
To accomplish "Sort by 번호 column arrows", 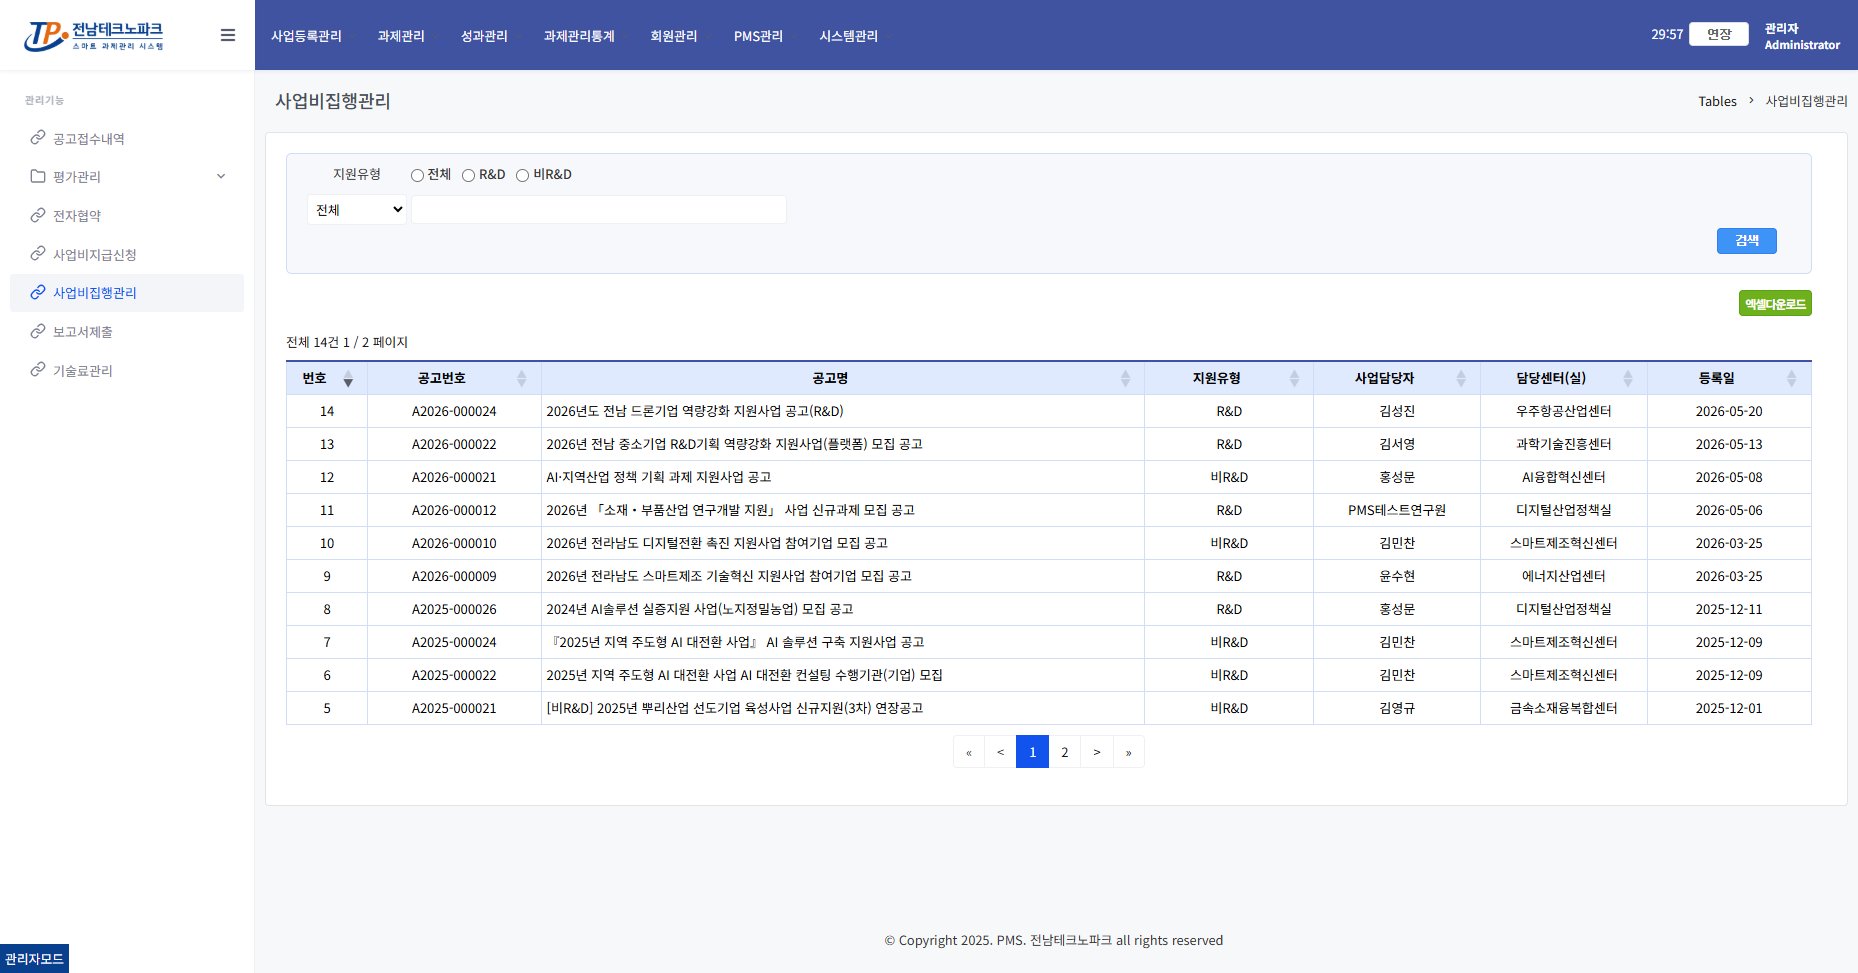I will 348,379.
